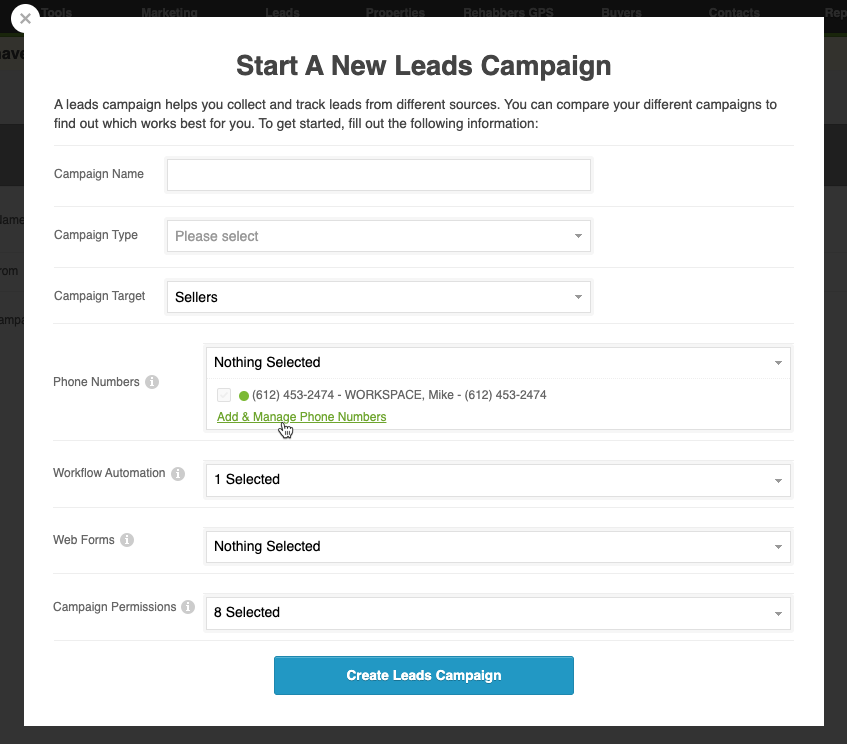Select the Buyers tab in top navigation
The image size is (847, 744).
pyautogui.click(x=621, y=12)
